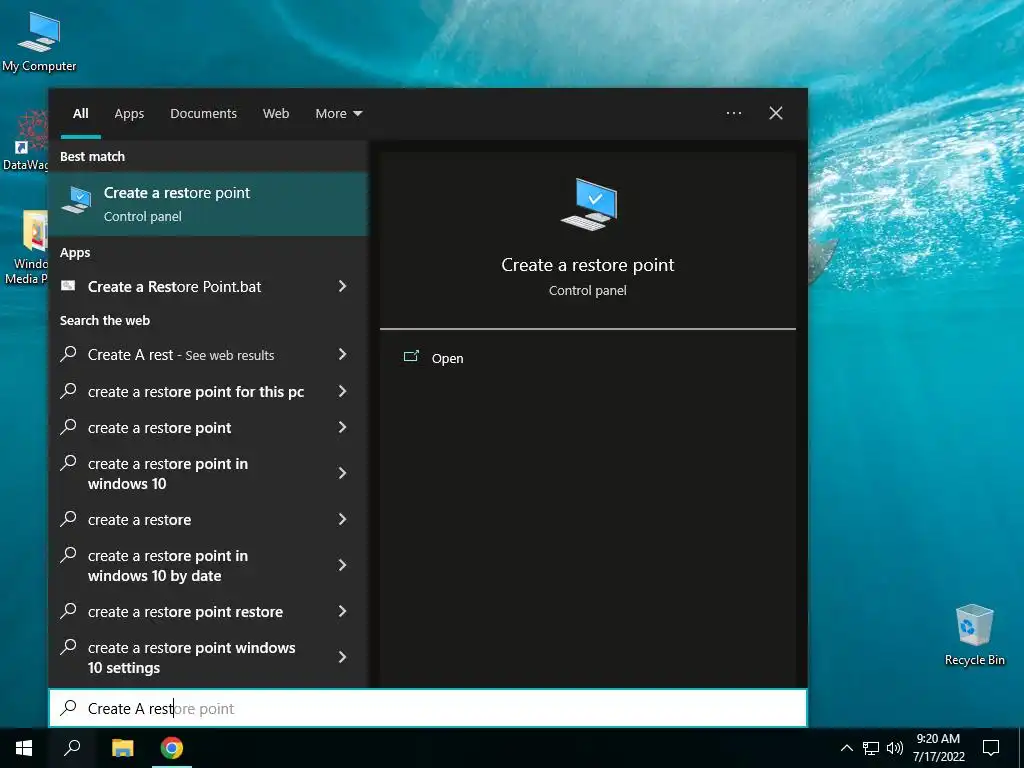Viewport: 1024px width, 768px height.
Task: Click the Open link icon in preview pane
Action: click(411, 357)
